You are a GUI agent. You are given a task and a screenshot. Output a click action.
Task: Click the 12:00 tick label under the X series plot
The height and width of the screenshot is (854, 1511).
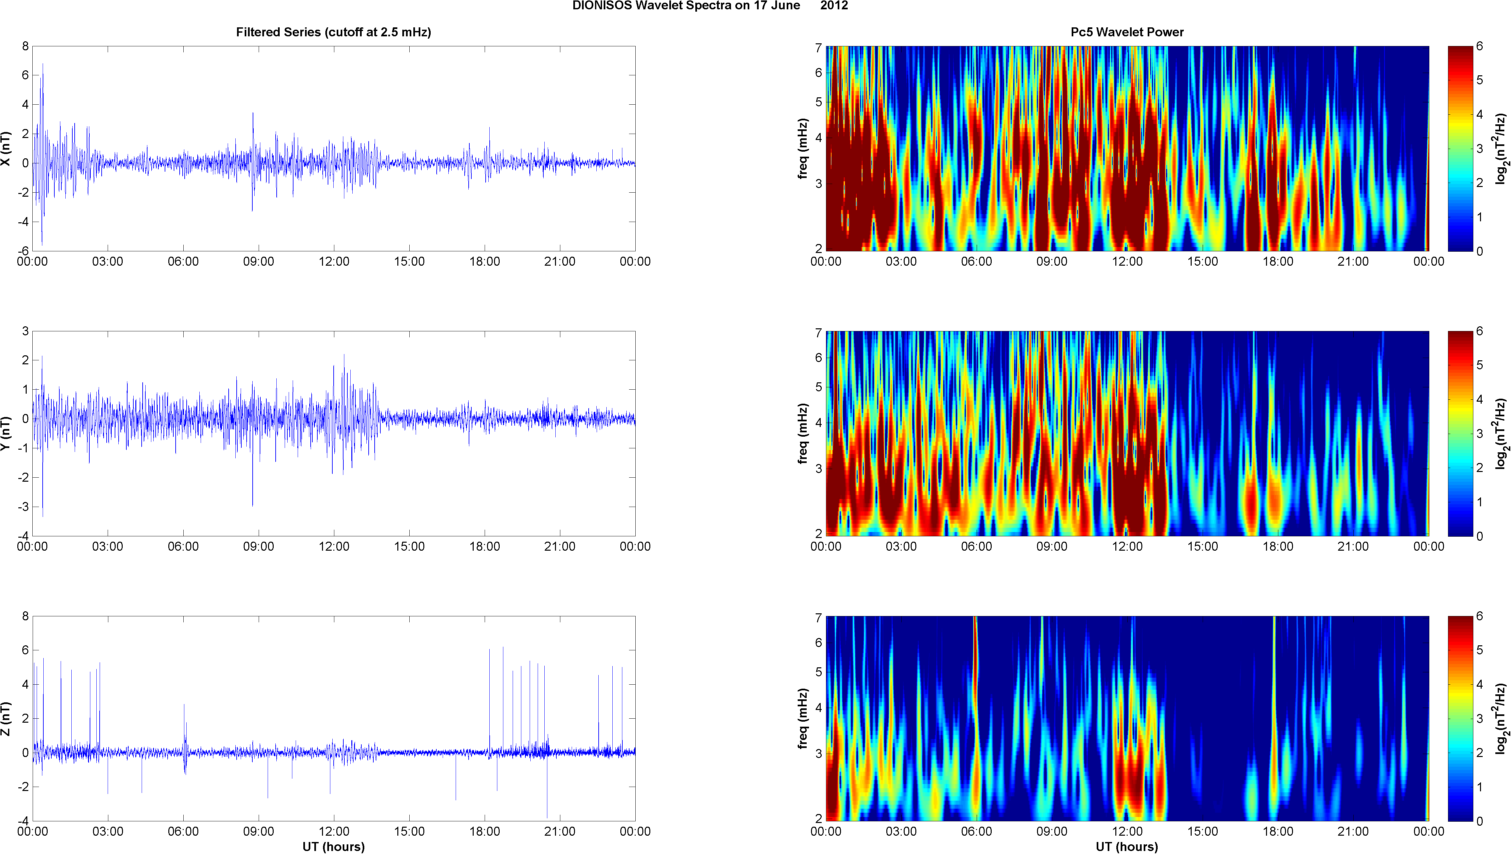[x=334, y=262]
